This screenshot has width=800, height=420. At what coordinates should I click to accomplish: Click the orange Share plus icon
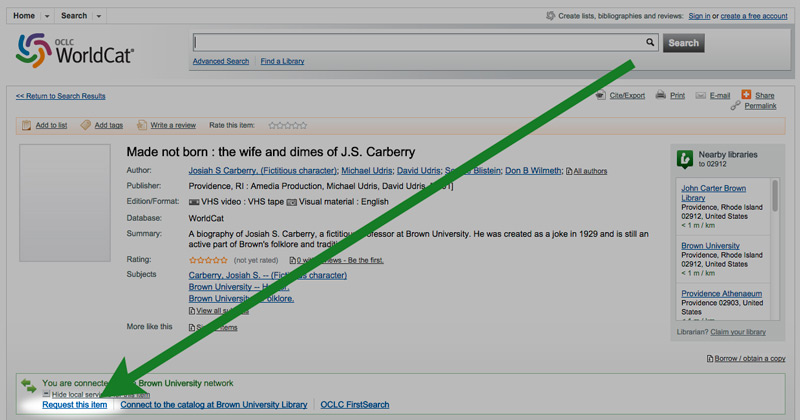pyautogui.click(x=746, y=94)
